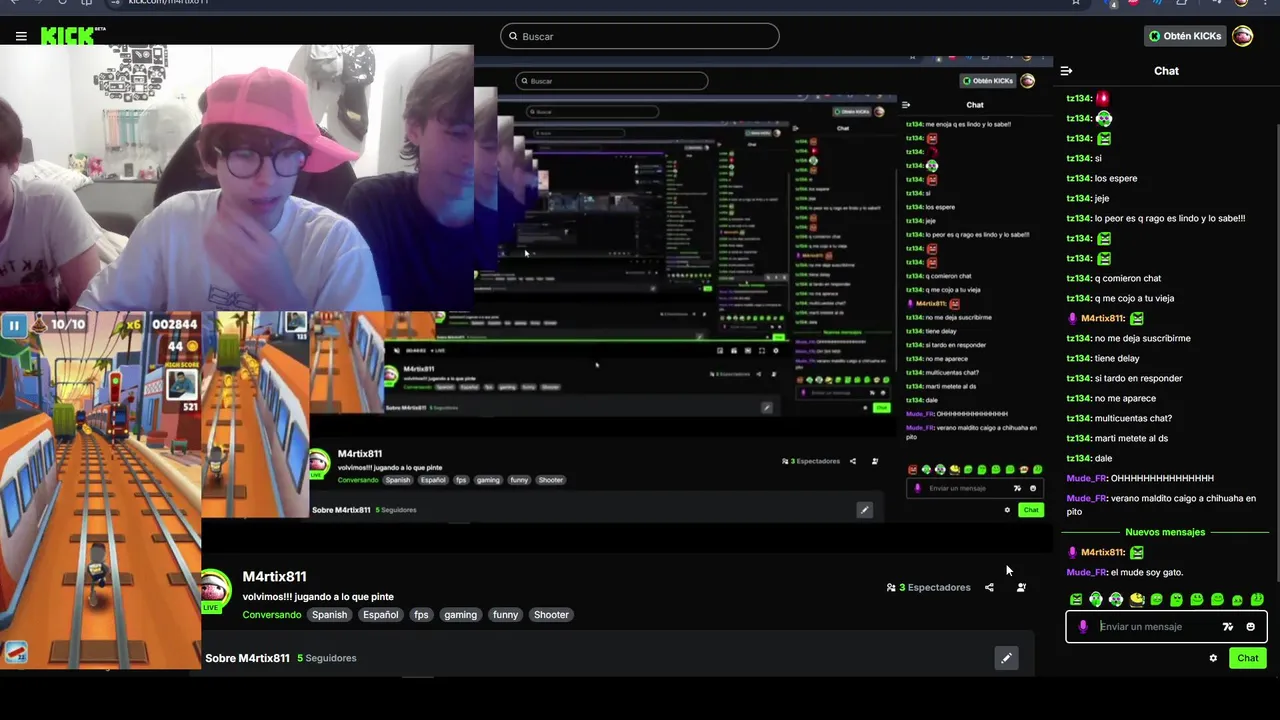View the 3 Espectadores viewer count
The image size is (1280, 720).
pos(928,588)
